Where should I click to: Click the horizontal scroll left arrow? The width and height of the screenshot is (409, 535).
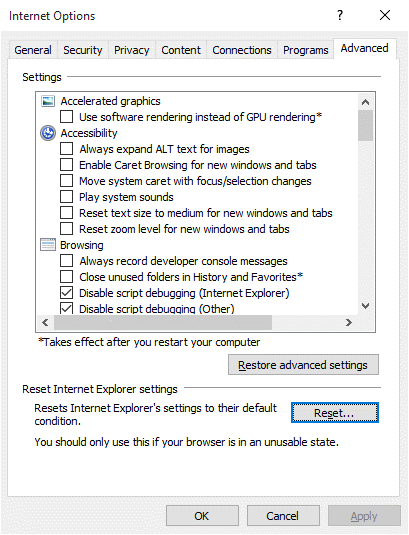(x=45, y=322)
